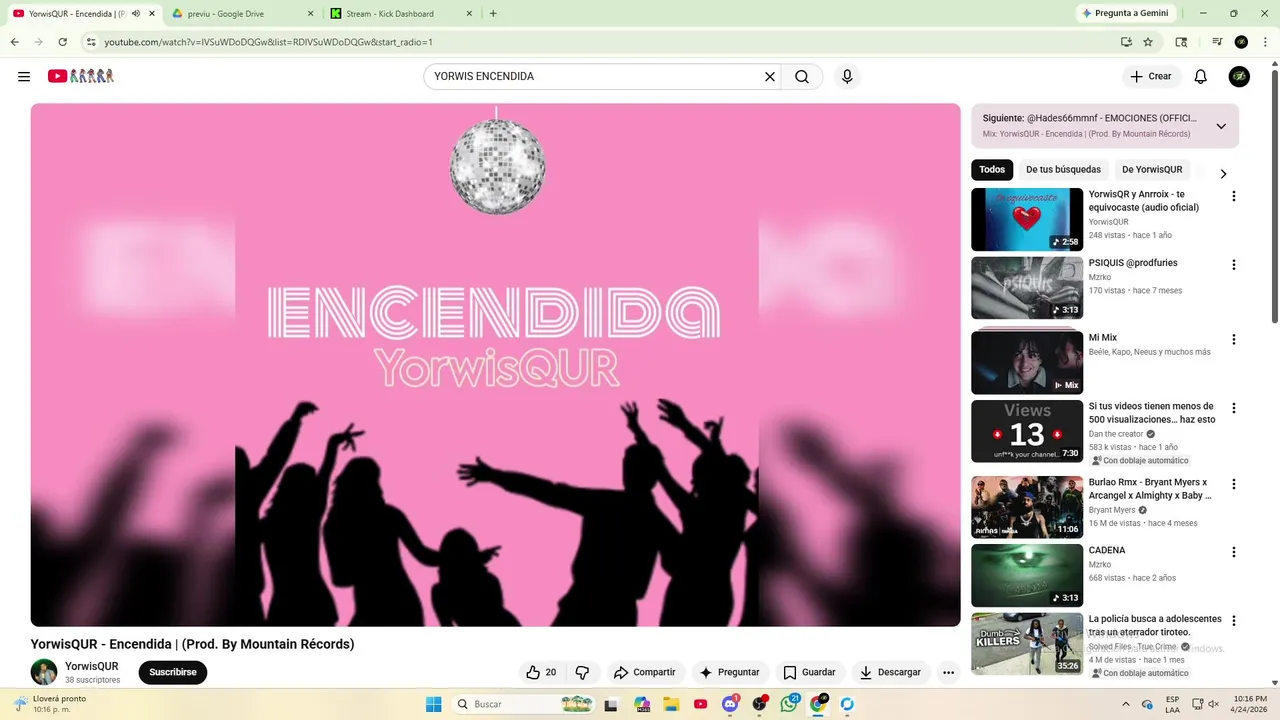1280x720 pixels.
Task: Select the Todos filter chip
Action: coord(992,170)
